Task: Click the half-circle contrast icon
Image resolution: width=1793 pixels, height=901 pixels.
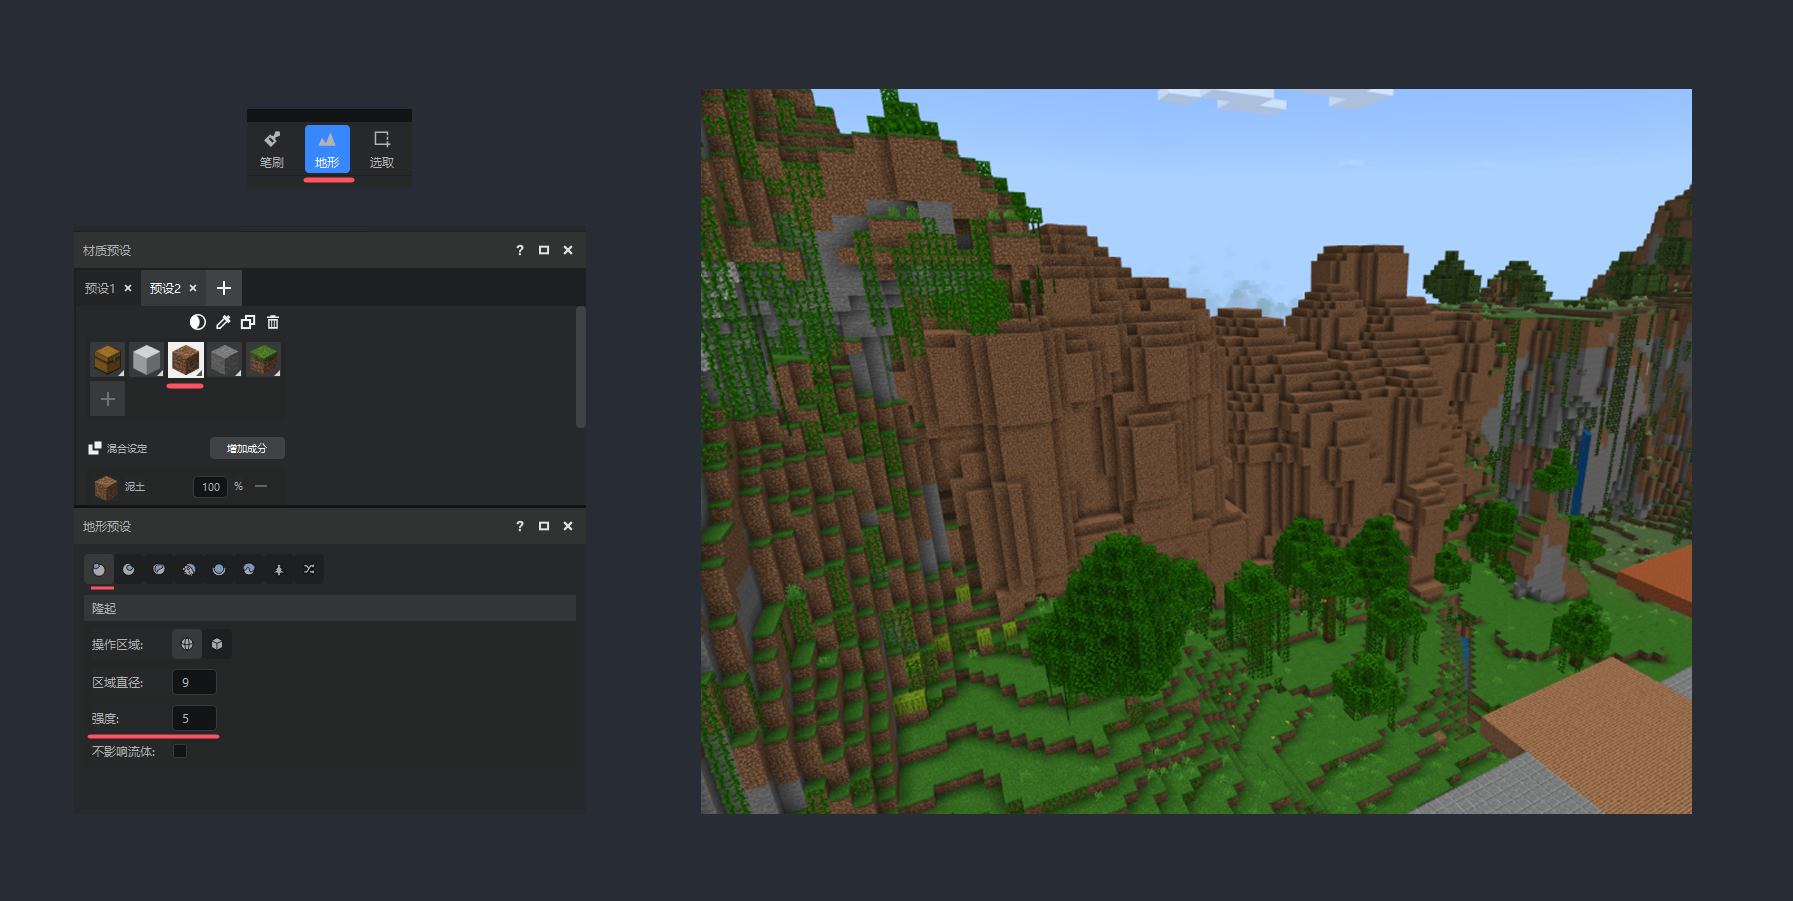Action: point(198,322)
